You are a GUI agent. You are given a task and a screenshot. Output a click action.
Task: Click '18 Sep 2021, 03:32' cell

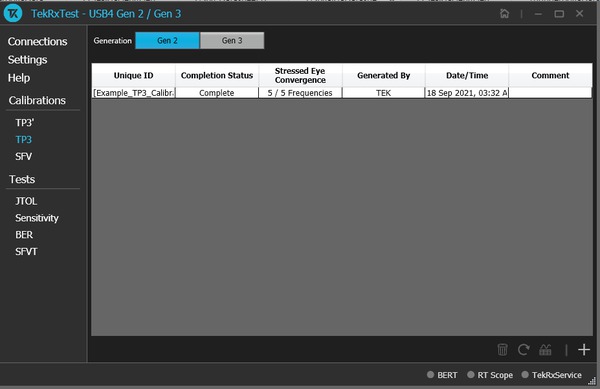tap(466, 93)
